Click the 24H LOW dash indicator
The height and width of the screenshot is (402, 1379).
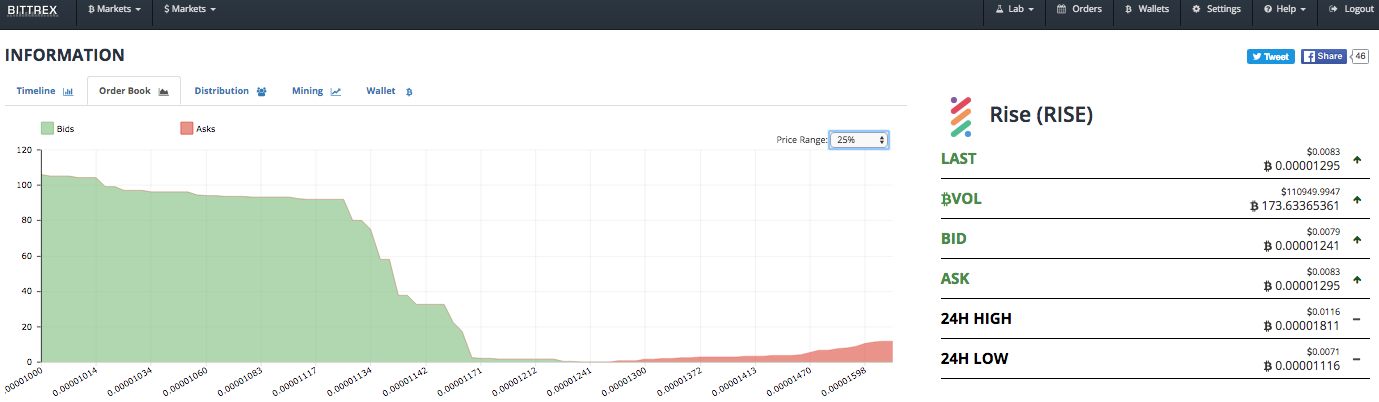pos(1357,359)
